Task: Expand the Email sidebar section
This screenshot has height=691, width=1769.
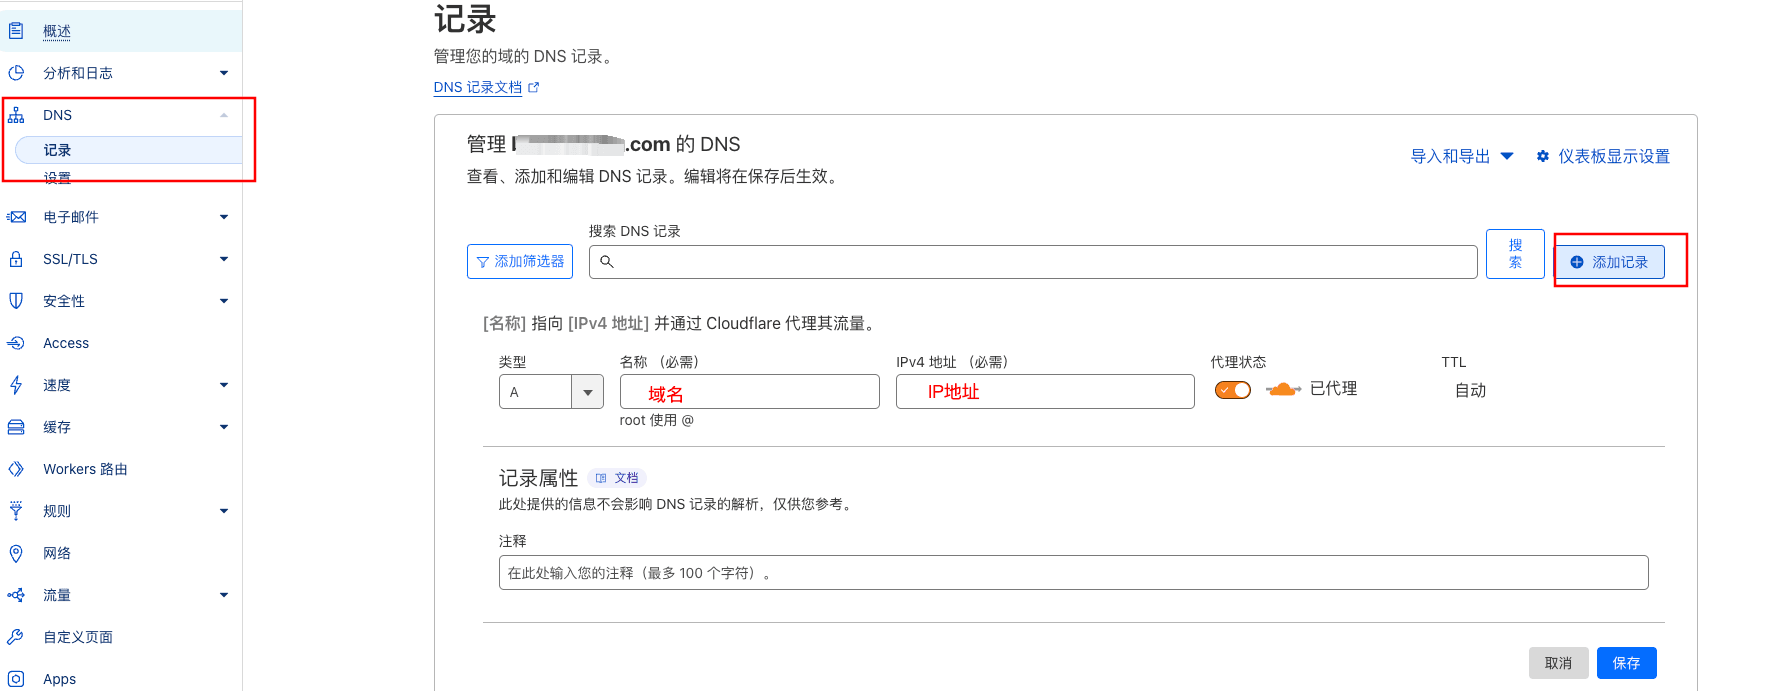Action: click(x=224, y=217)
